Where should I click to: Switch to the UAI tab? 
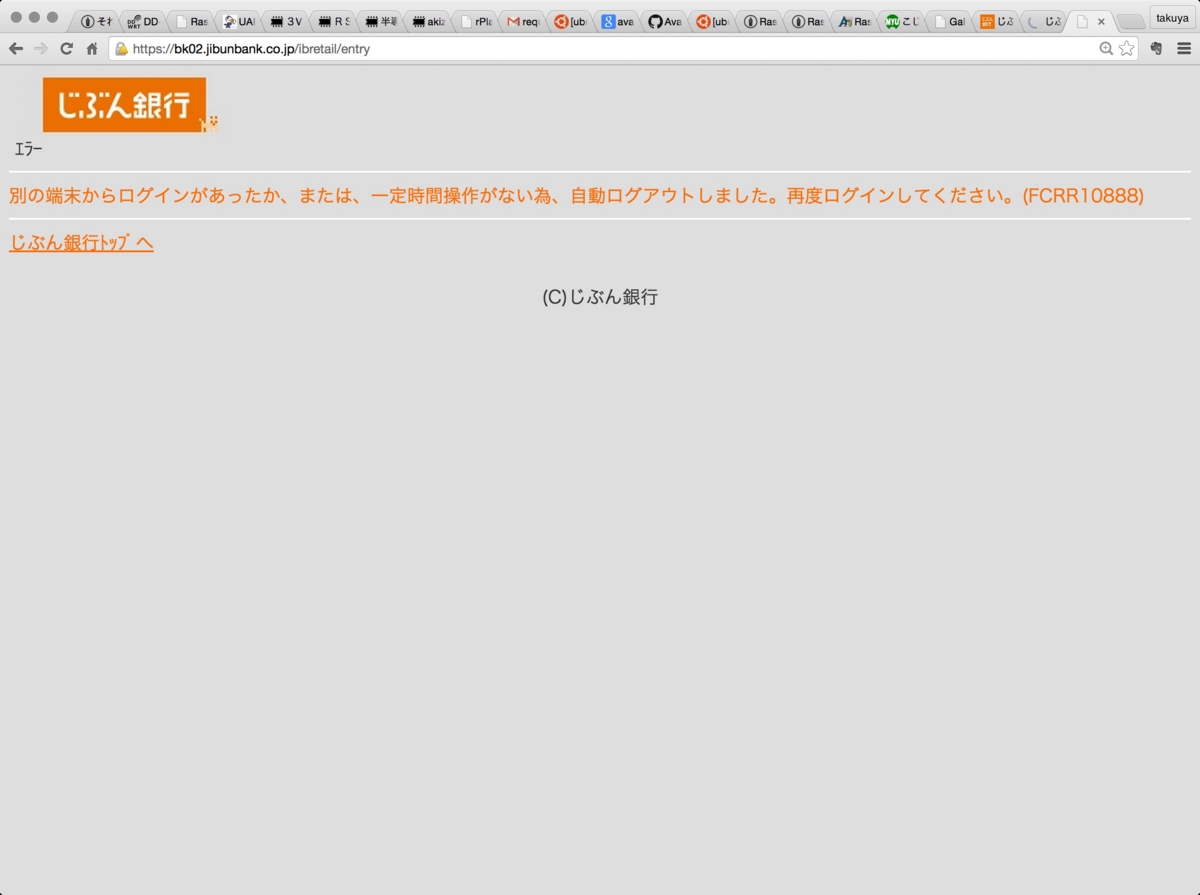point(239,21)
